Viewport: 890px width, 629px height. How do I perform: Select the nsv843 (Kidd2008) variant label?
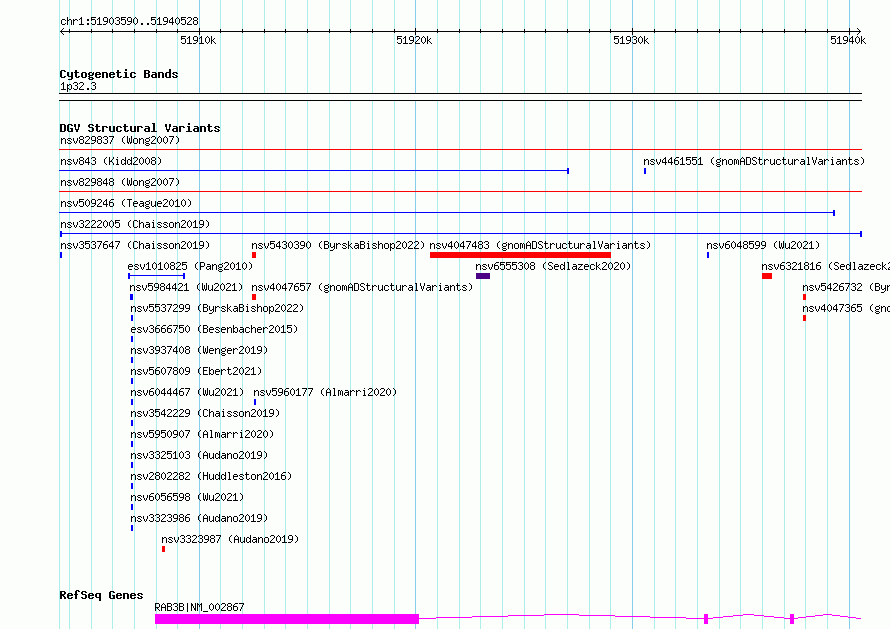pos(111,161)
